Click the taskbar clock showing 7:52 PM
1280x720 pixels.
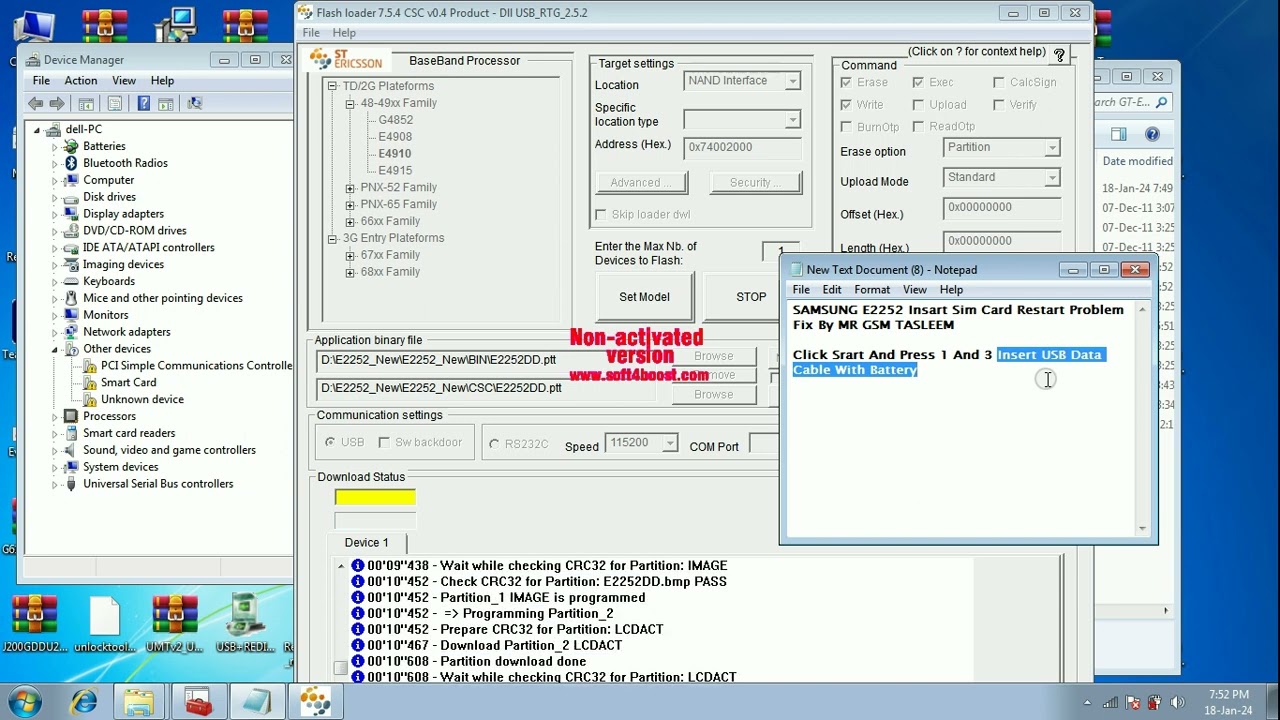[x=1228, y=702]
